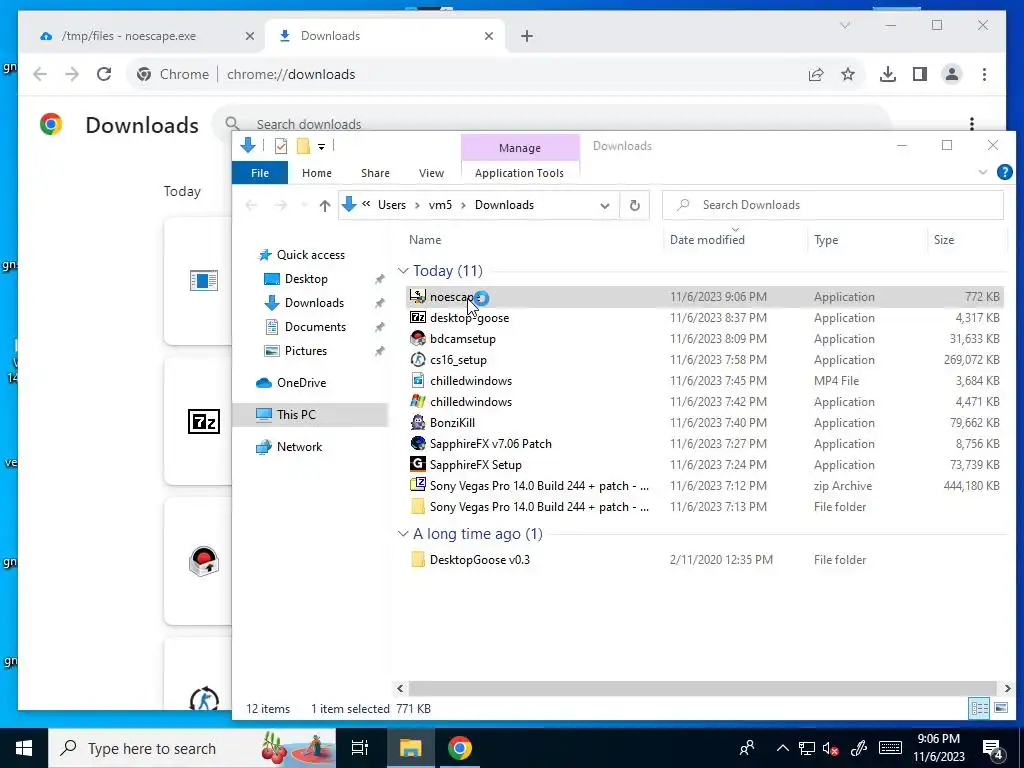The image size is (1024, 768).
Task: Click the horizontal scrollbar in file list
Action: point(702,688)
